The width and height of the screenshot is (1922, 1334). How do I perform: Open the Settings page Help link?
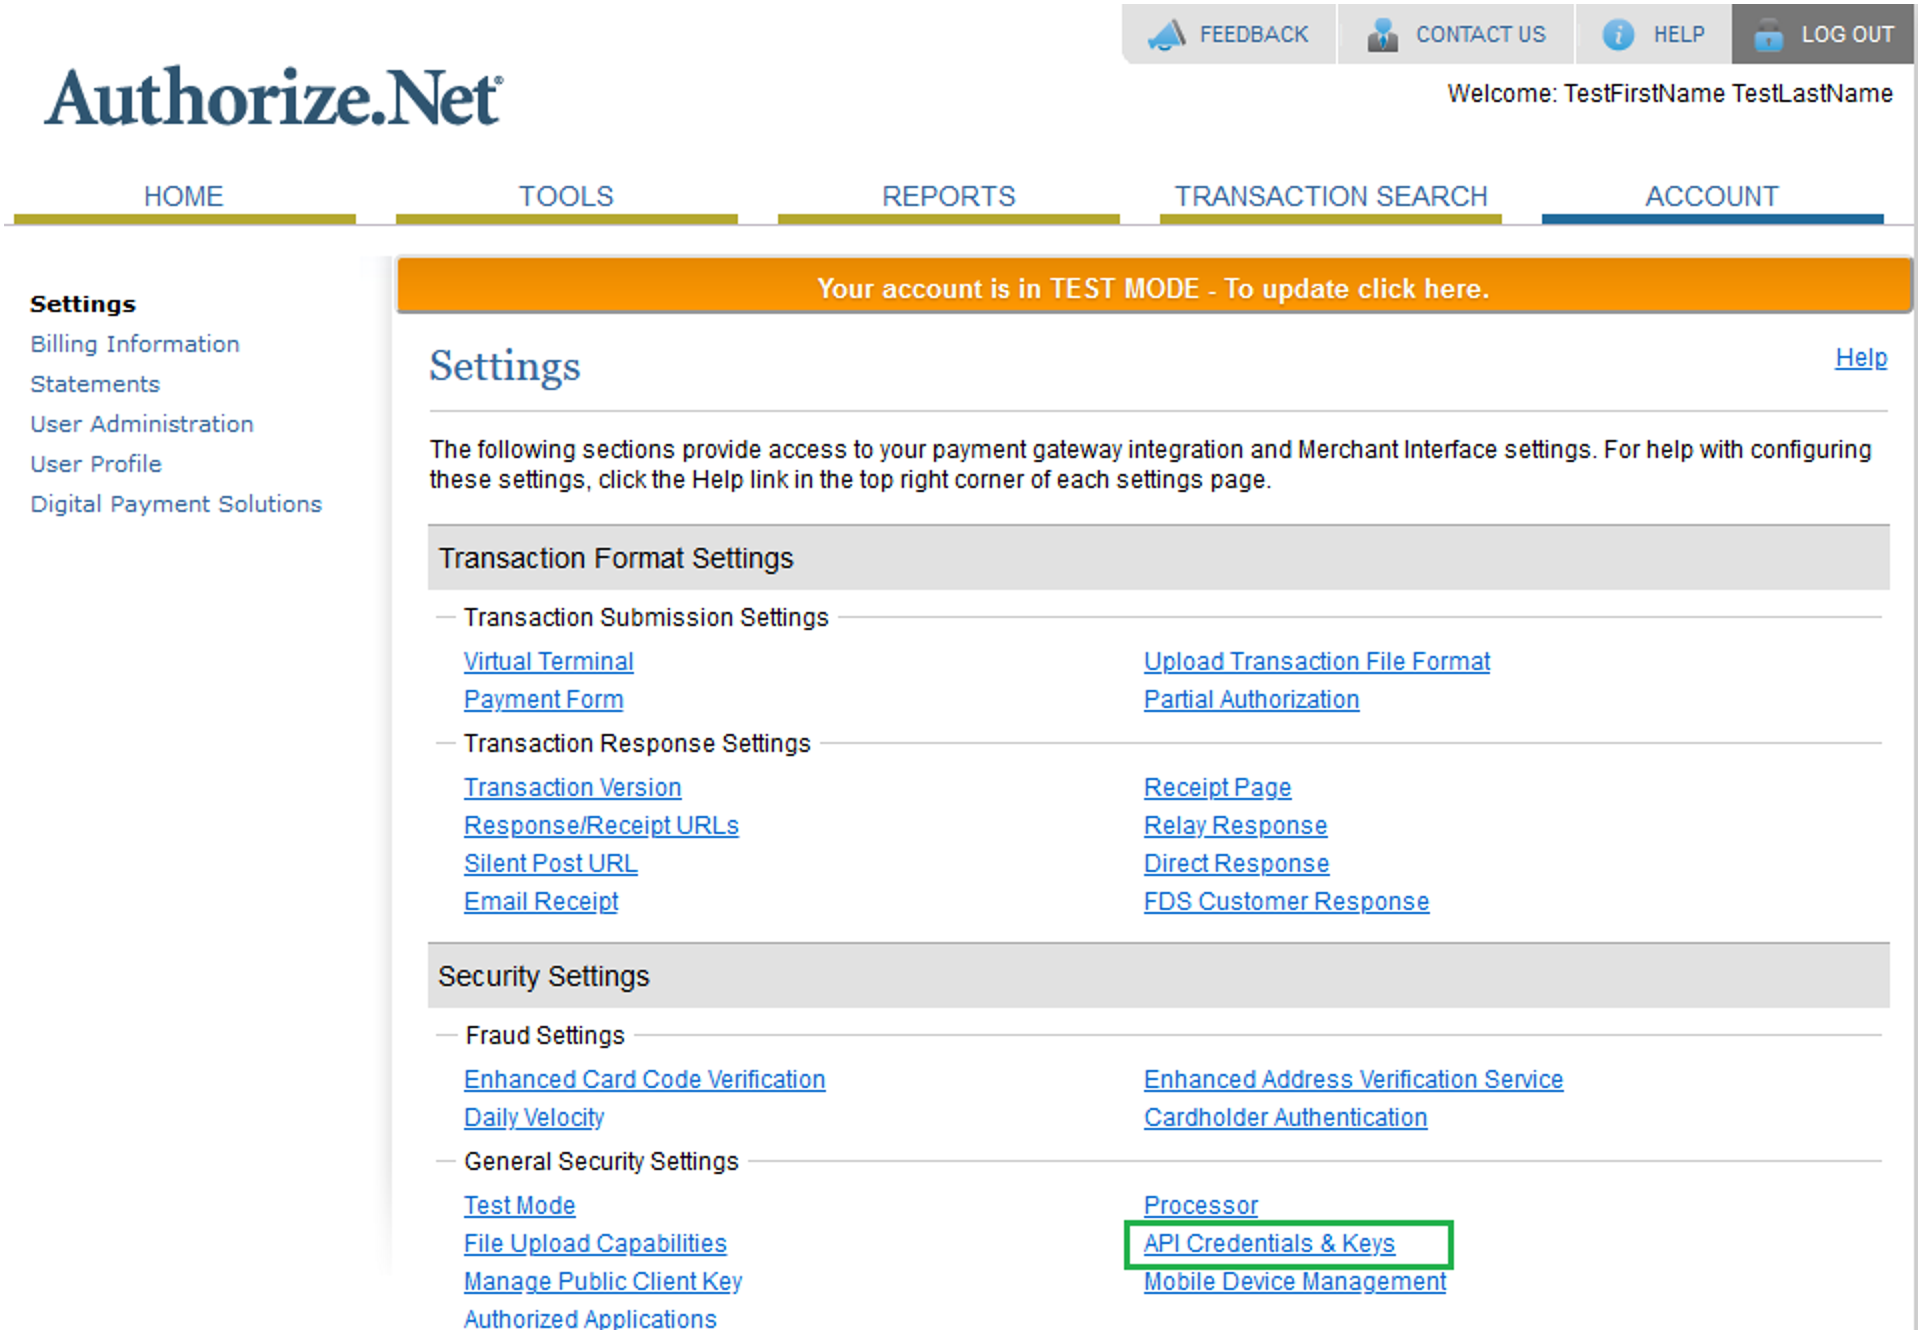point(1860,358)
